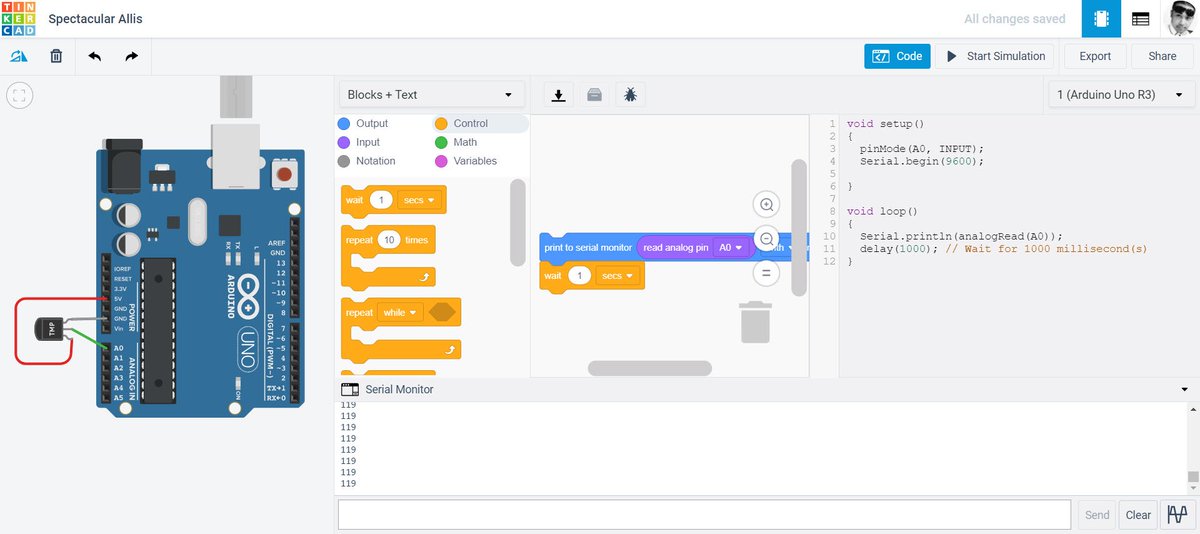Click Serial.begin(9600) code line
Screen dimensions: 1200x534
tap(922, 161)
